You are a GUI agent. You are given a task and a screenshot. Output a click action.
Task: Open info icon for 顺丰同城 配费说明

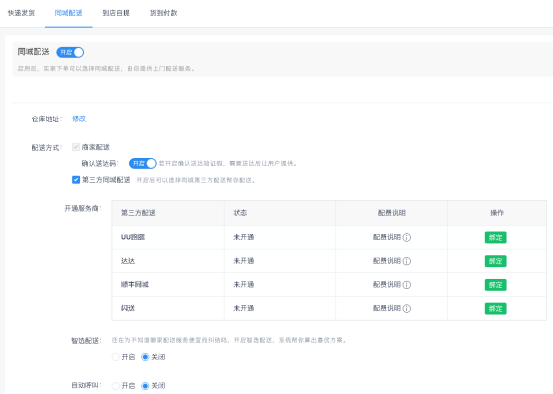point(407,285)
